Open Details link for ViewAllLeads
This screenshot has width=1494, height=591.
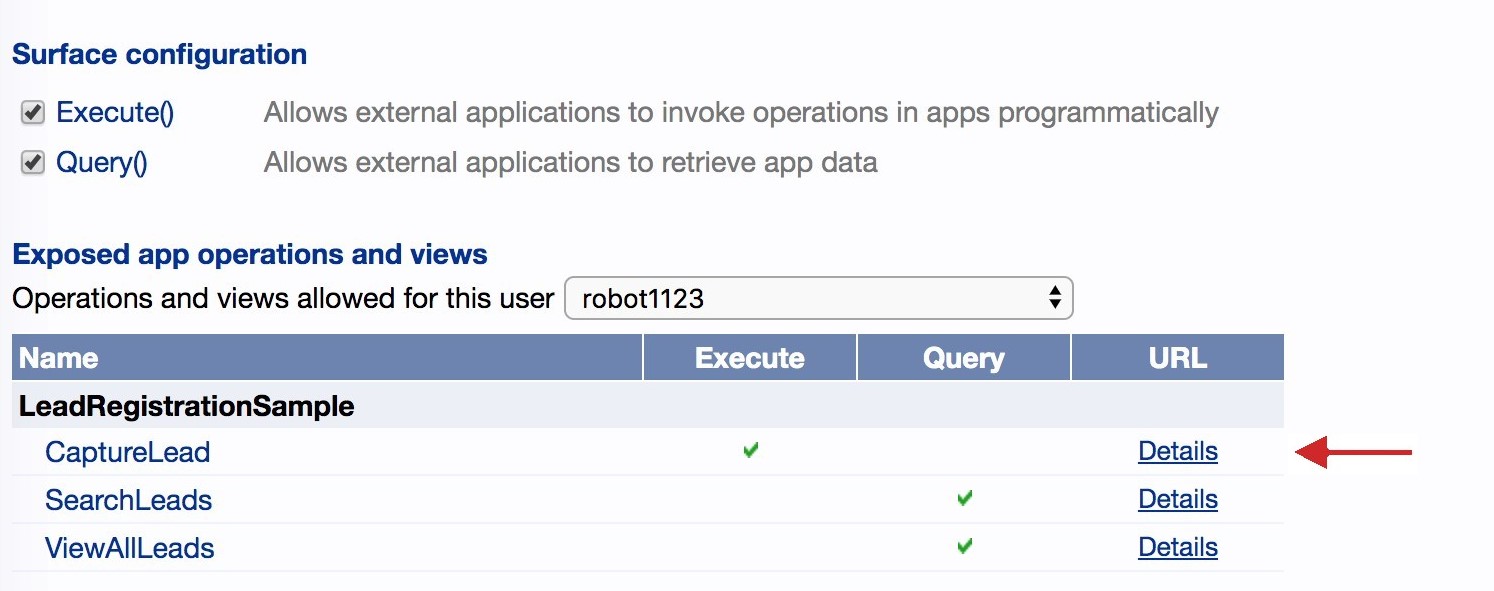point(1177,548)
